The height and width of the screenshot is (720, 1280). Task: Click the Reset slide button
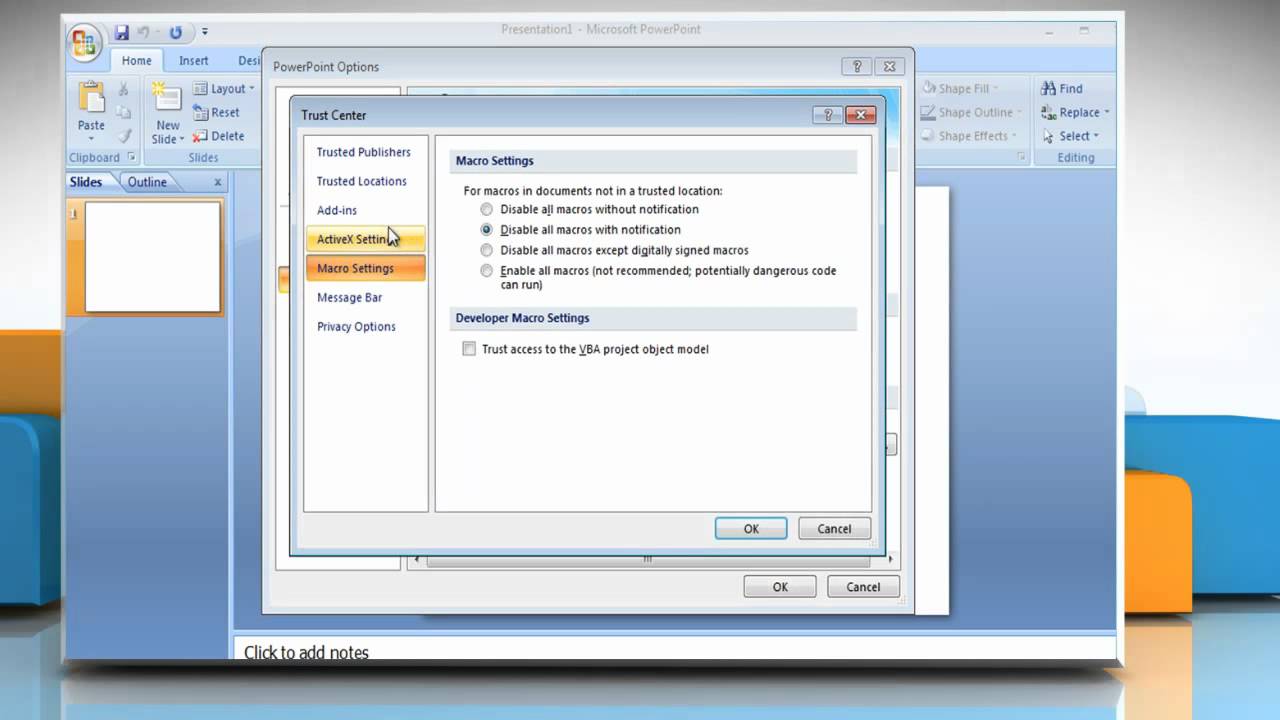point(216,112)
